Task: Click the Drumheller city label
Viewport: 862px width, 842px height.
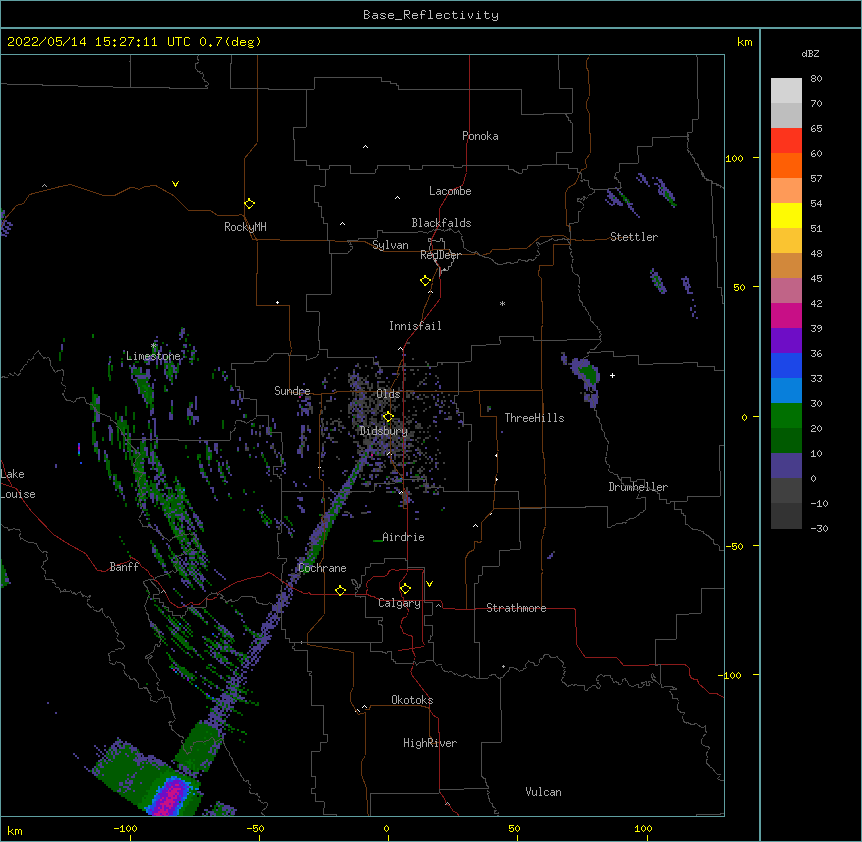Action: pyautogui.click(x=638, y=487)
